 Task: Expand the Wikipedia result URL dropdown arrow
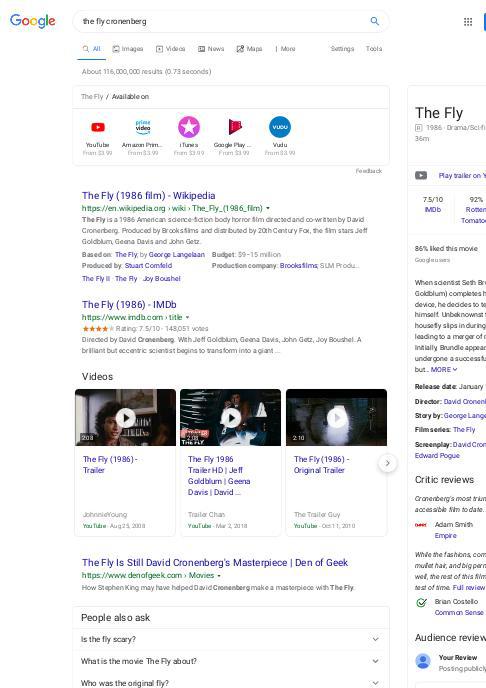pyautogui.click(x=268, y=208)
